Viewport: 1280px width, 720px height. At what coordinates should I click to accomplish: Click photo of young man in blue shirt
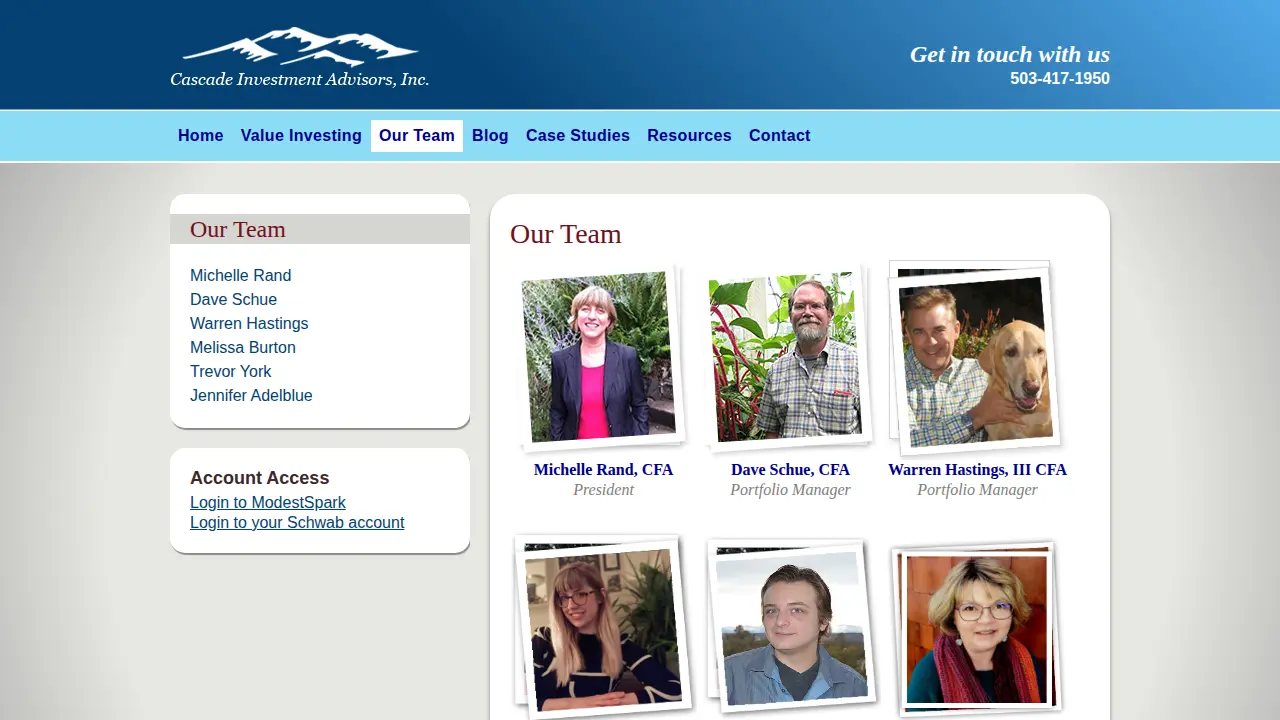[791, 626]
